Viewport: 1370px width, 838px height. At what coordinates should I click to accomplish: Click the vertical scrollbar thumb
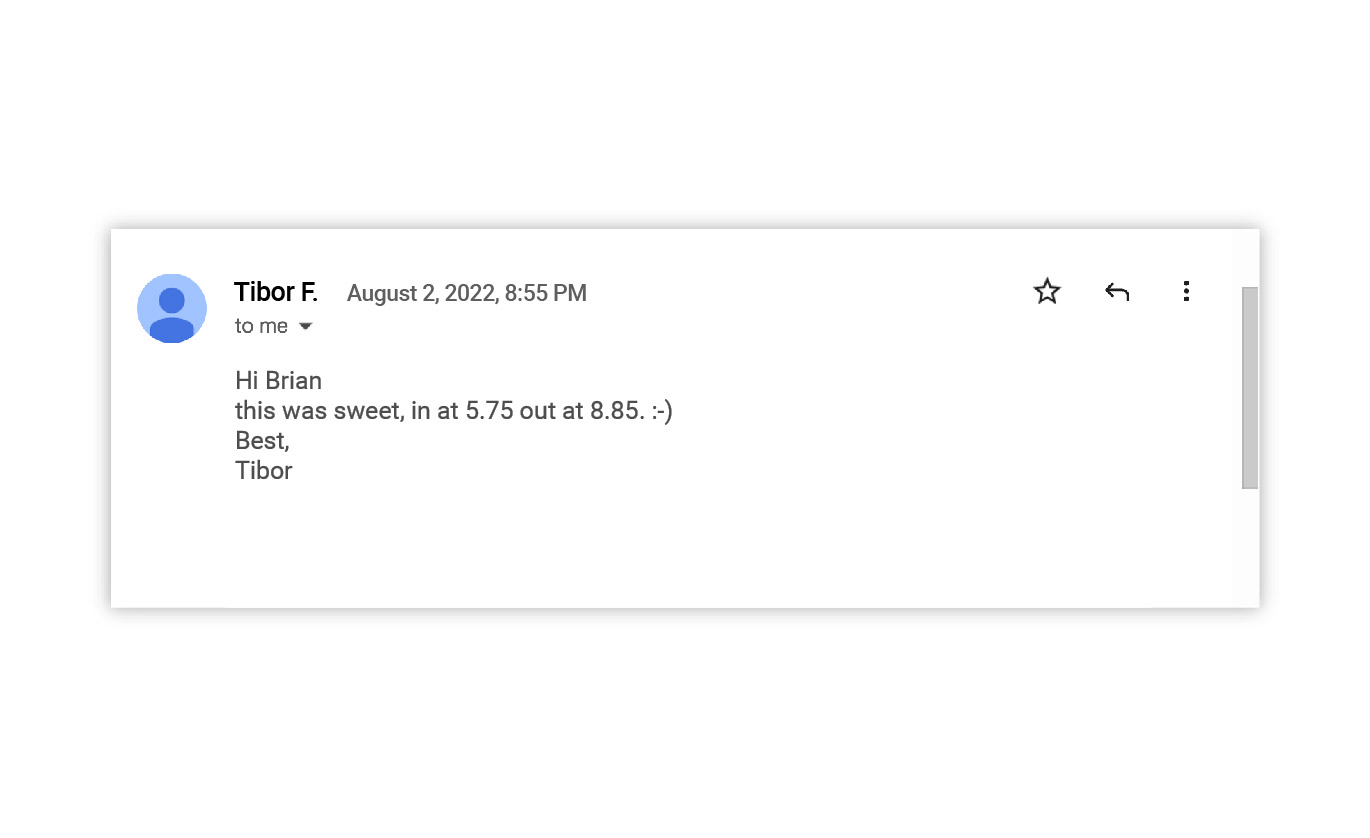[x=1250, y=388]
